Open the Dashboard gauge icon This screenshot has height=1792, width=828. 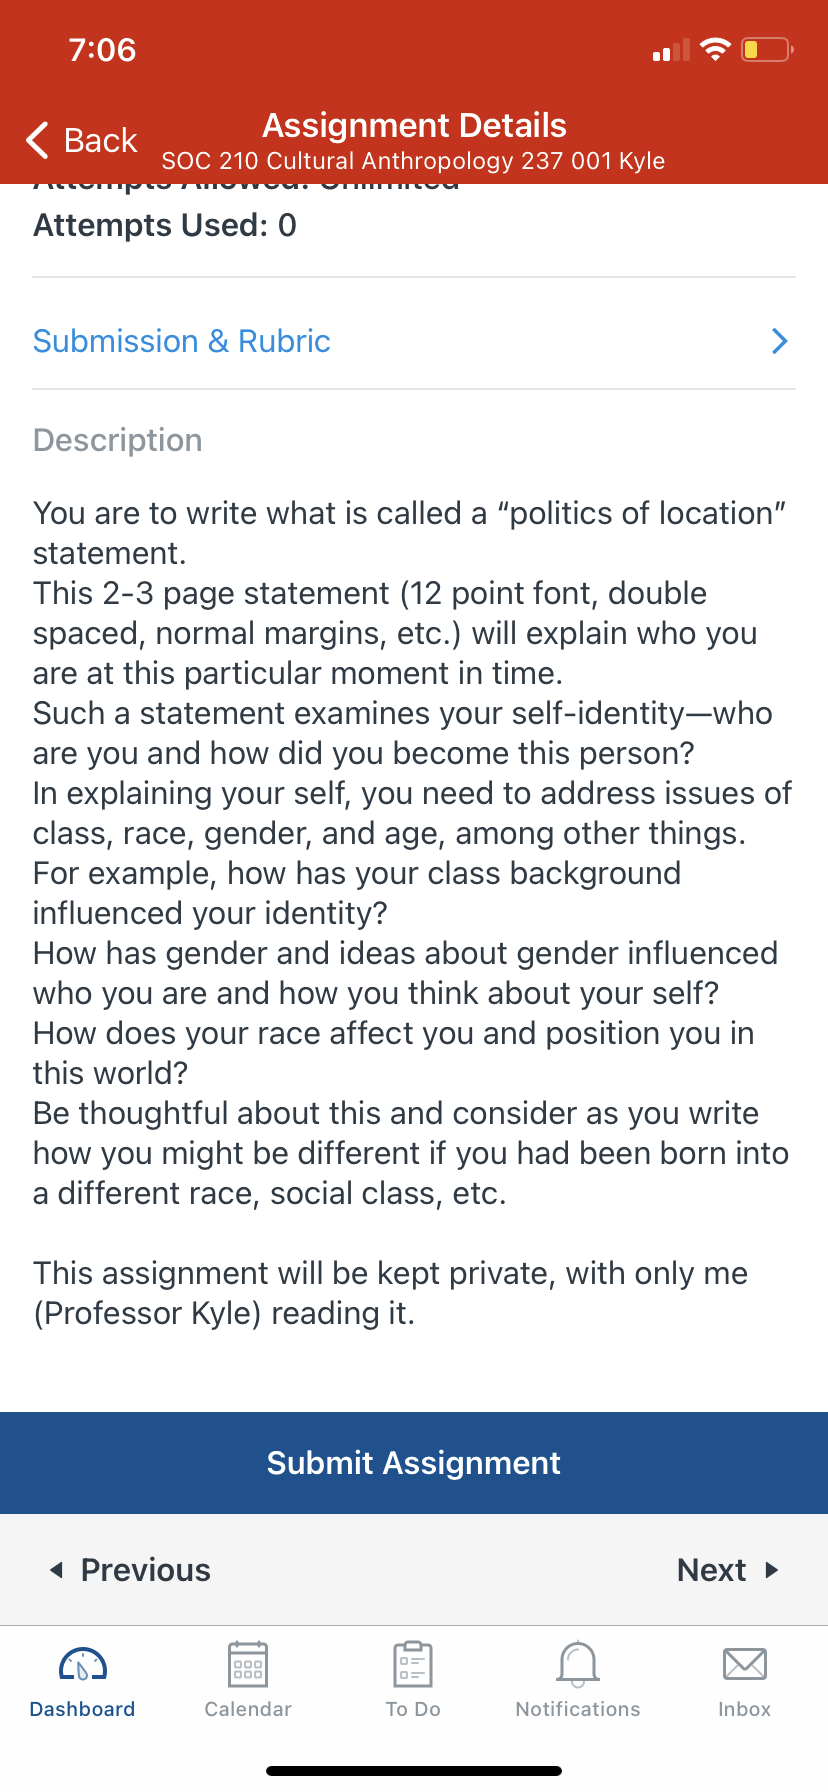coord(83,1665)
